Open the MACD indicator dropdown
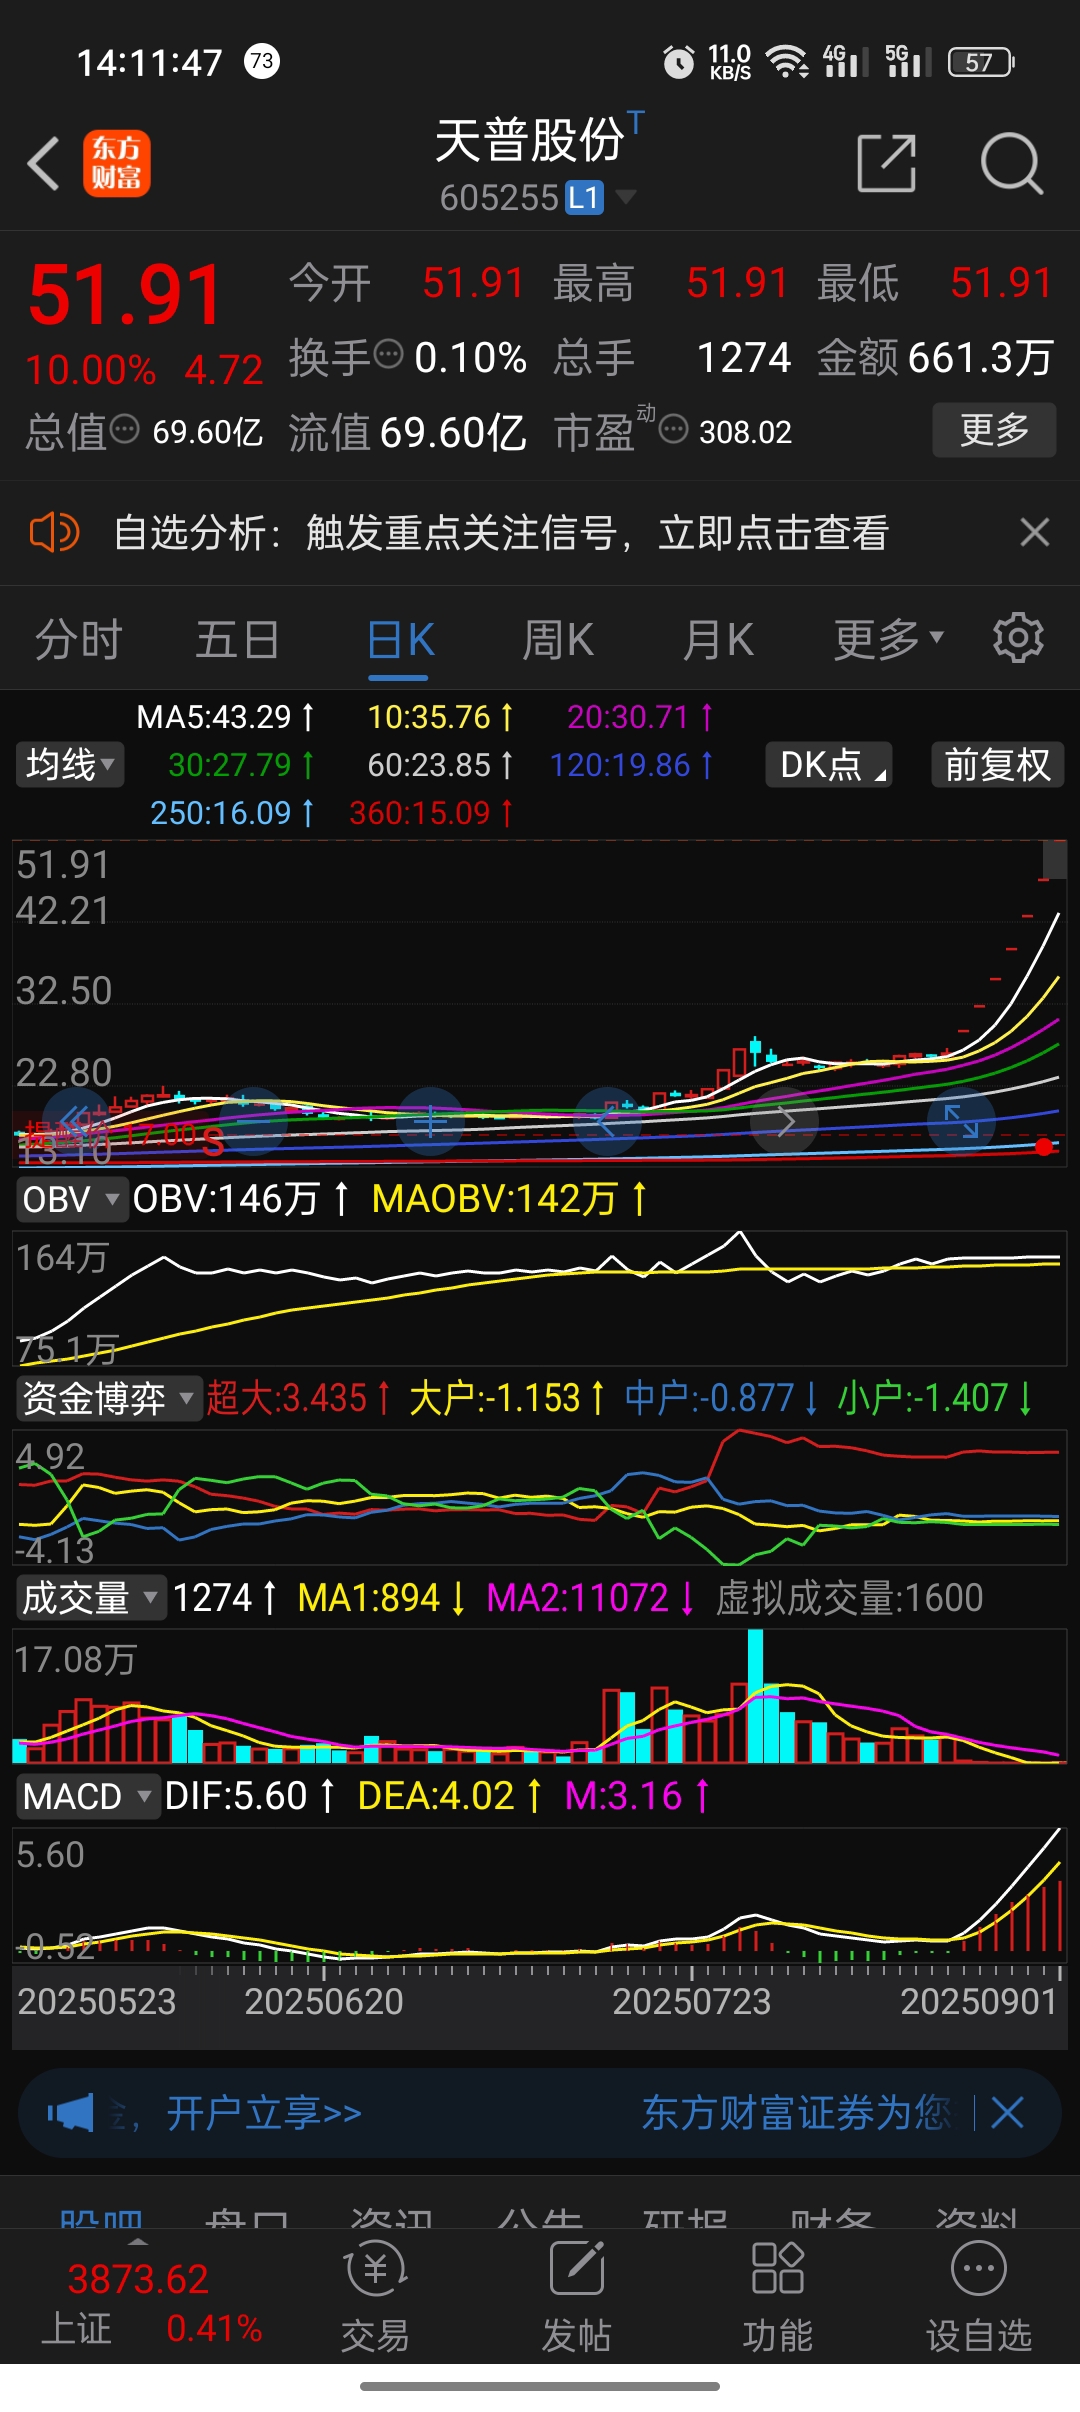The image size is (1080, 2412). click(88, 1797)
